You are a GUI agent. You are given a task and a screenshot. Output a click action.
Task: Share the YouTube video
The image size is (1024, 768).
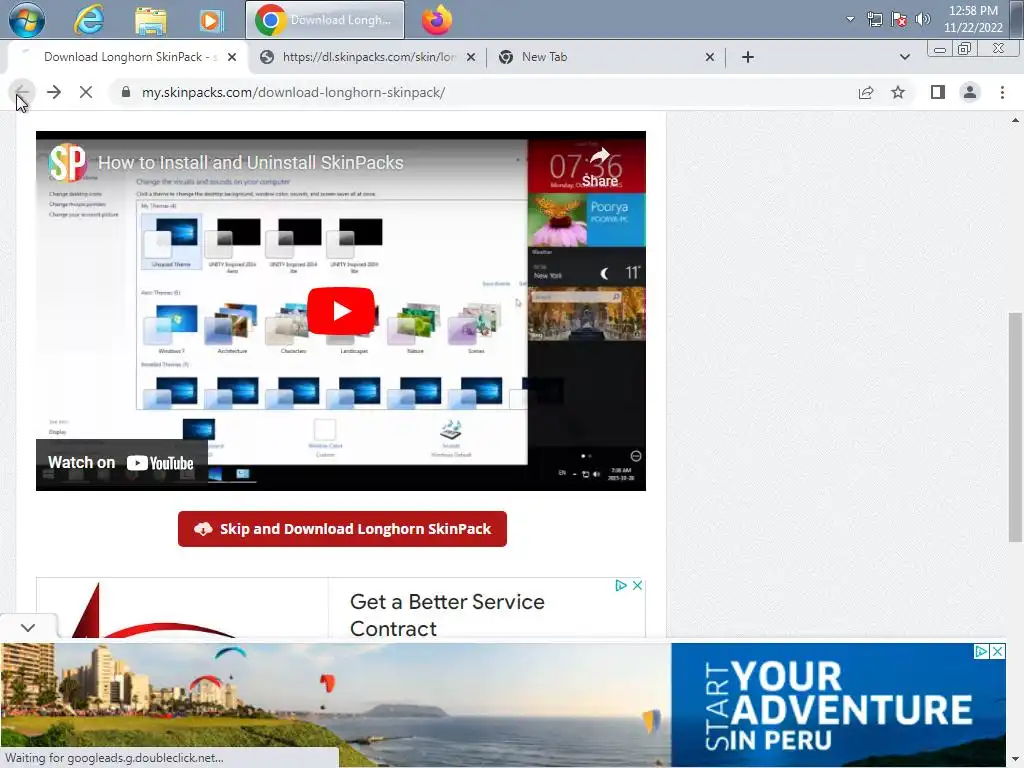[600, 167]
